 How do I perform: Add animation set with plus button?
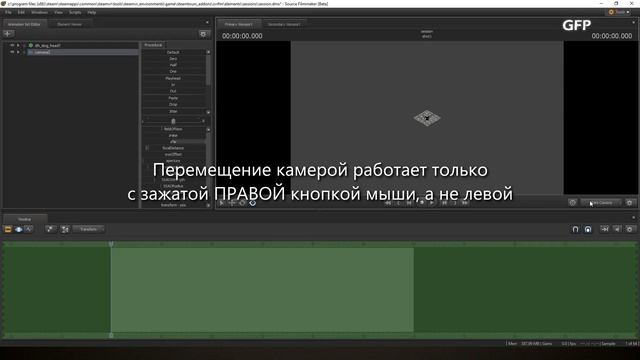tap(8, 34)
